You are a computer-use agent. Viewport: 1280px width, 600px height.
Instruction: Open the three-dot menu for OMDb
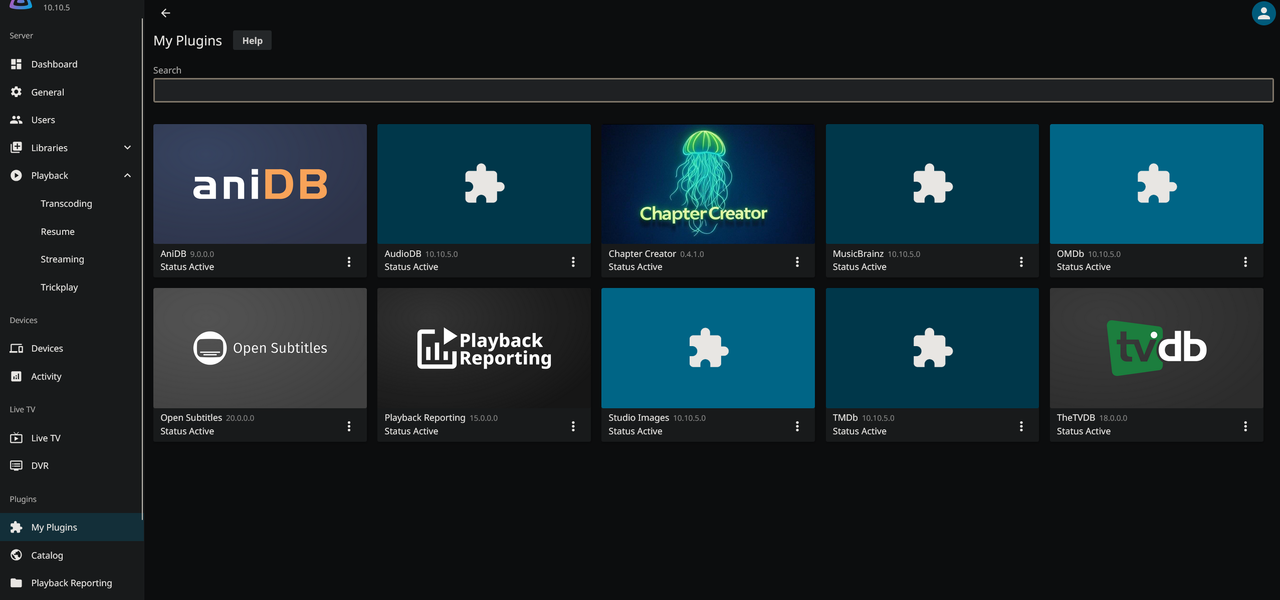pyautogui.click(x=1245, y=262)
